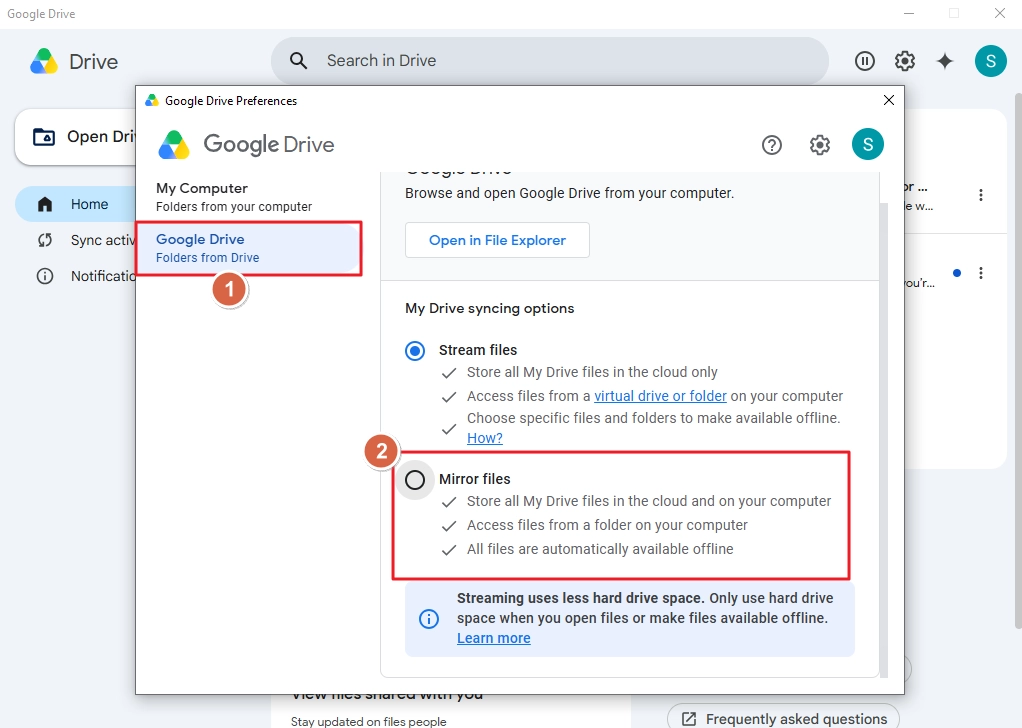Select the Stream files radio button
1022x728 pixels.
415,351
